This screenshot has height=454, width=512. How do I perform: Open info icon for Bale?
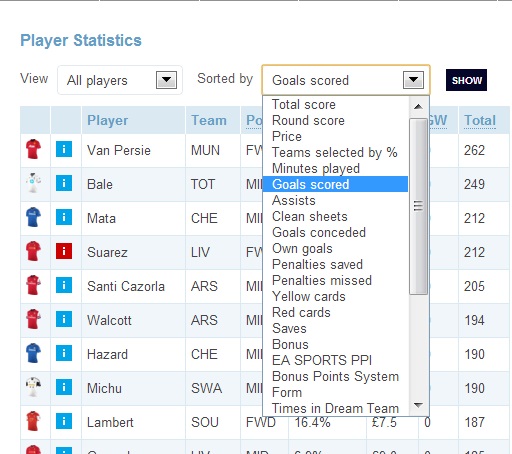coord(64,183)
